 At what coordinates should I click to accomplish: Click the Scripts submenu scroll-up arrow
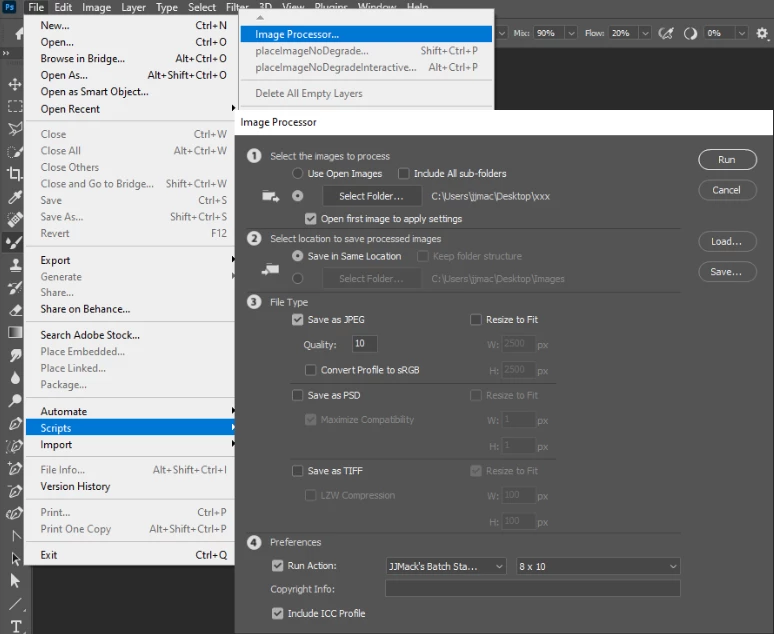[x=260, y=18]
